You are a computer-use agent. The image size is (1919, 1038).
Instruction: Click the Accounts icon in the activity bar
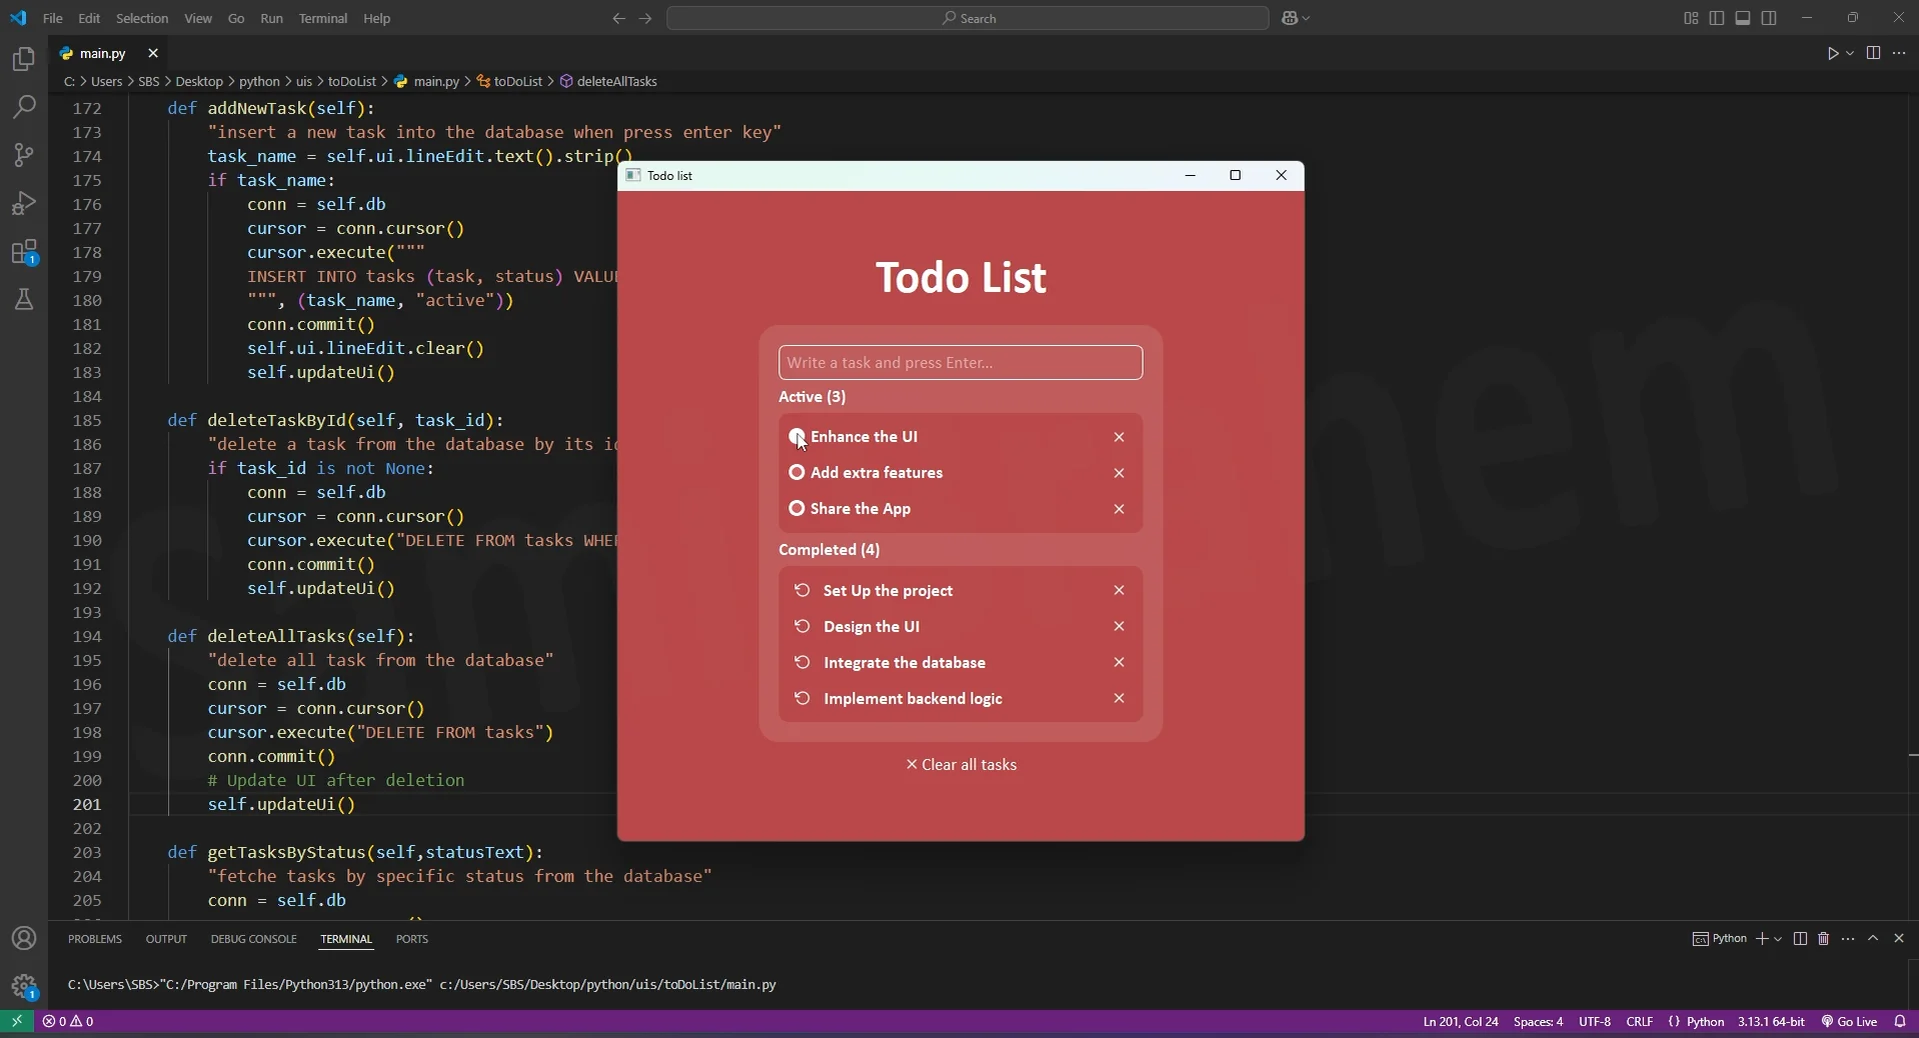(23, 938)
